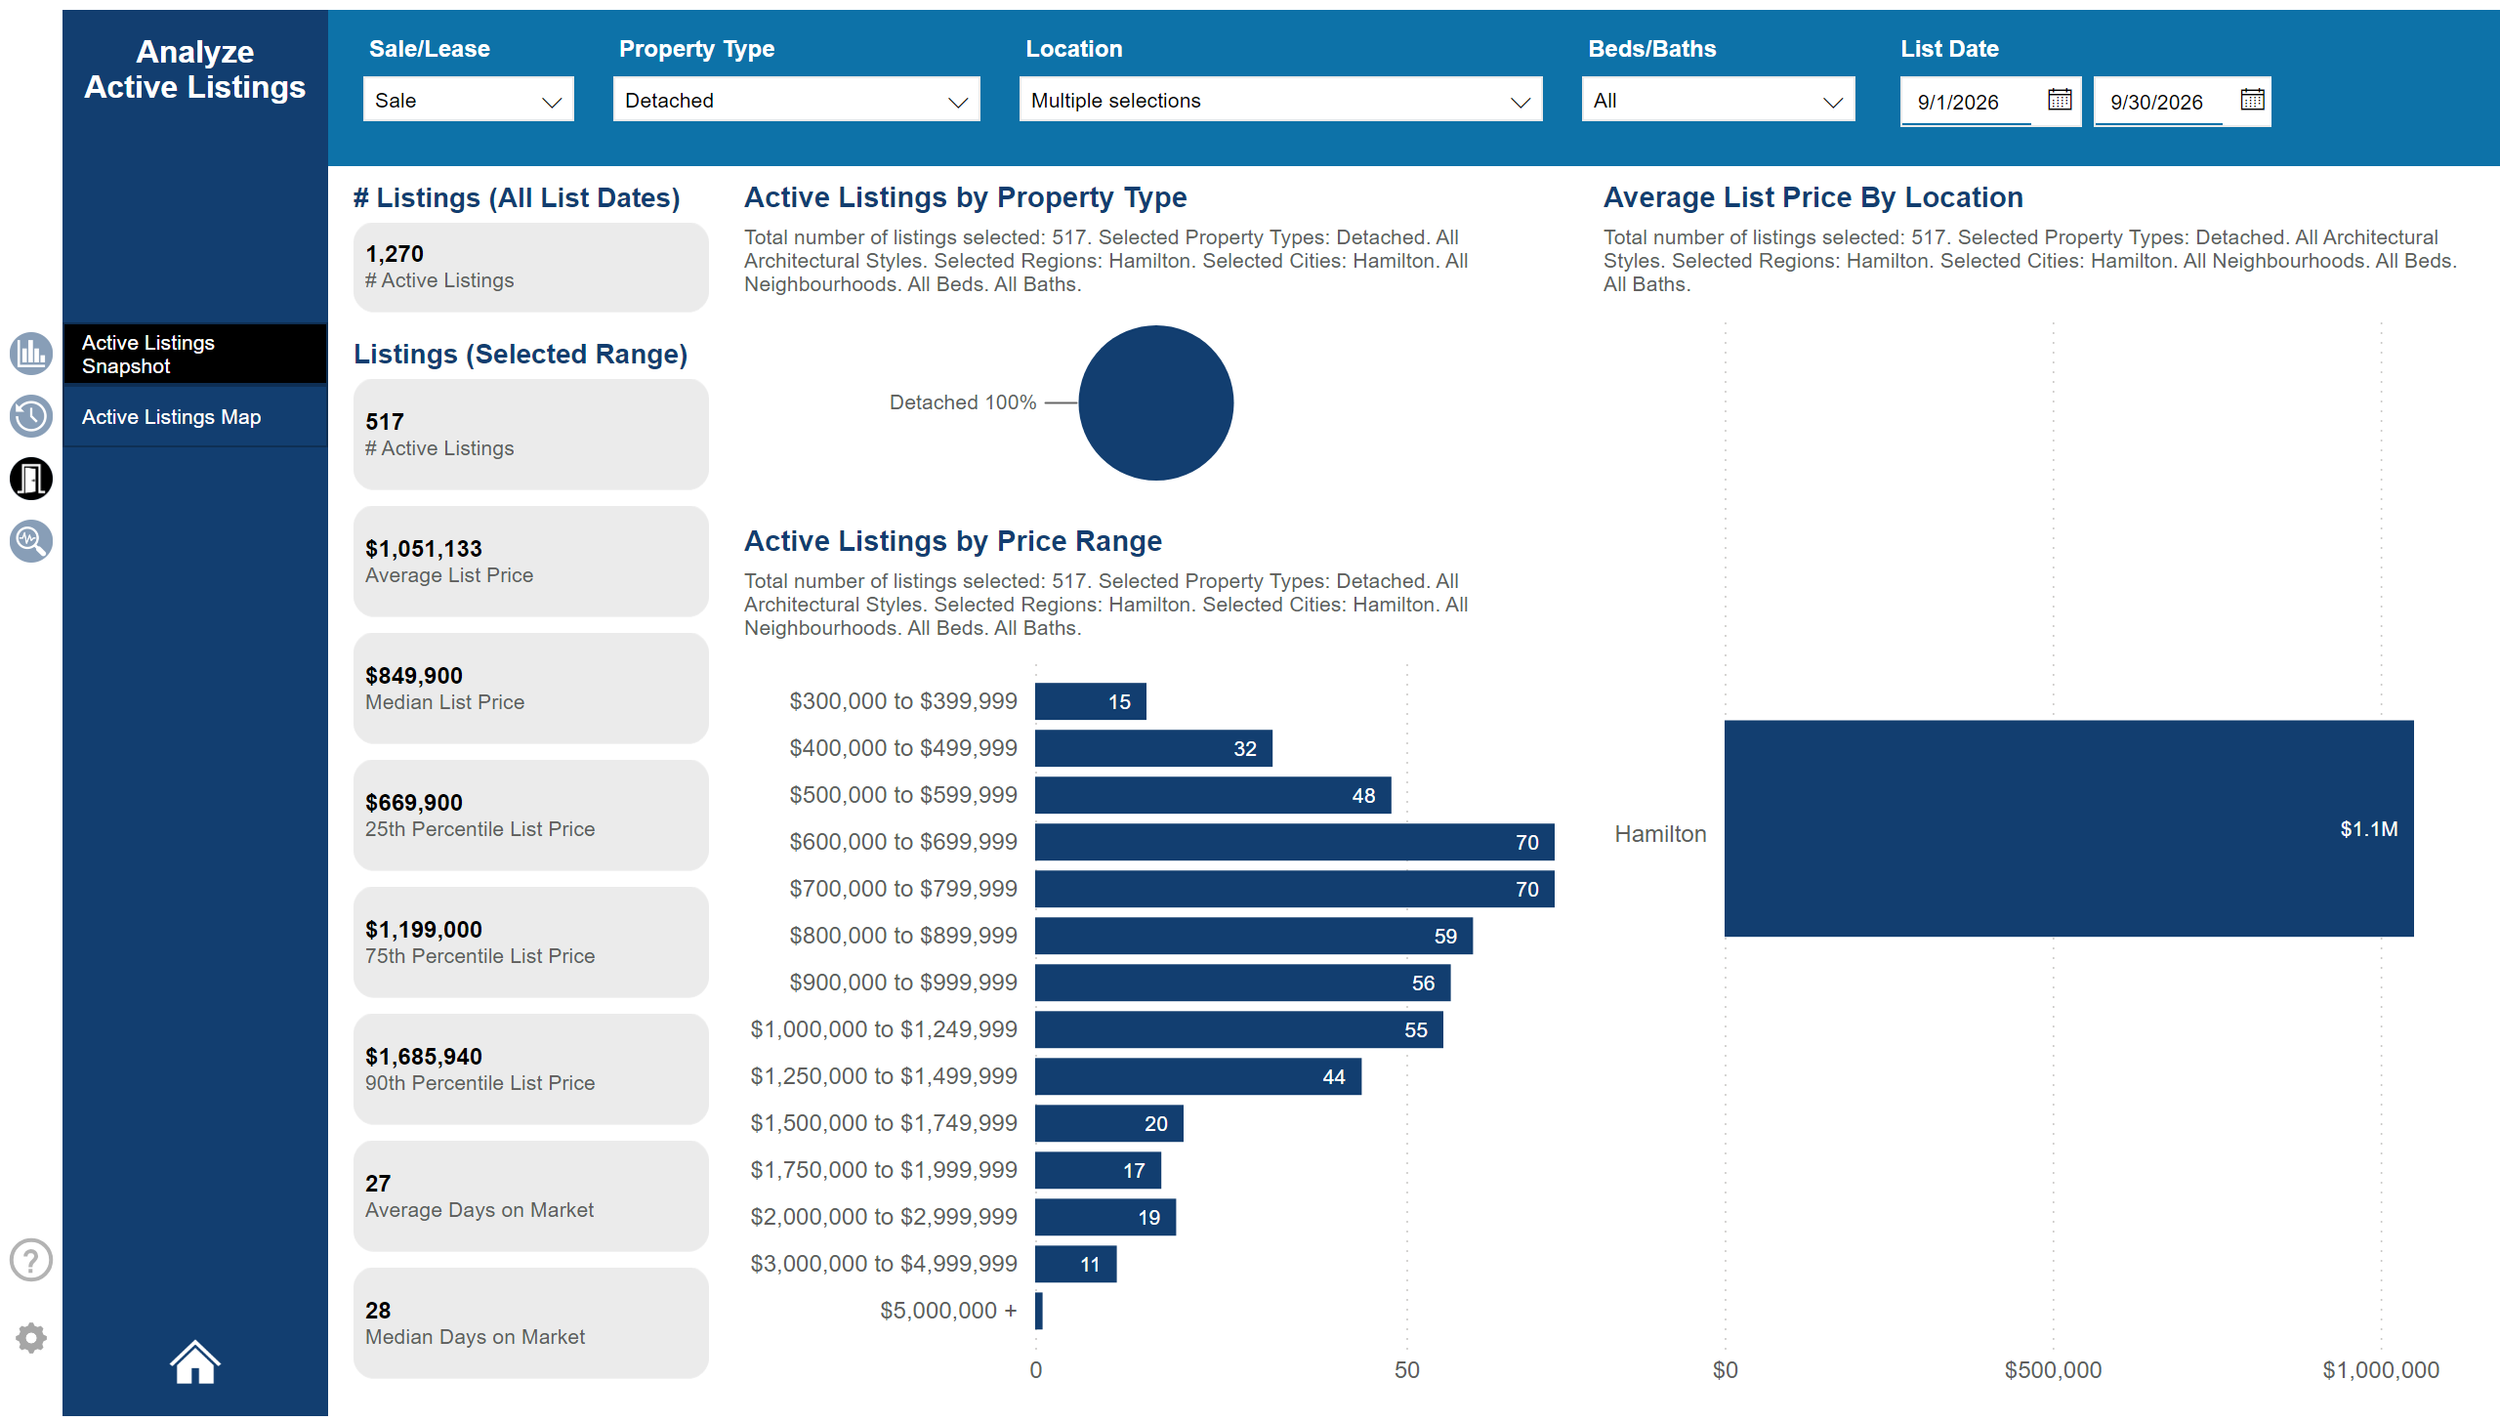
Task: Select the $5,000,000 + bar
Action: (x=1039, y=1311)
